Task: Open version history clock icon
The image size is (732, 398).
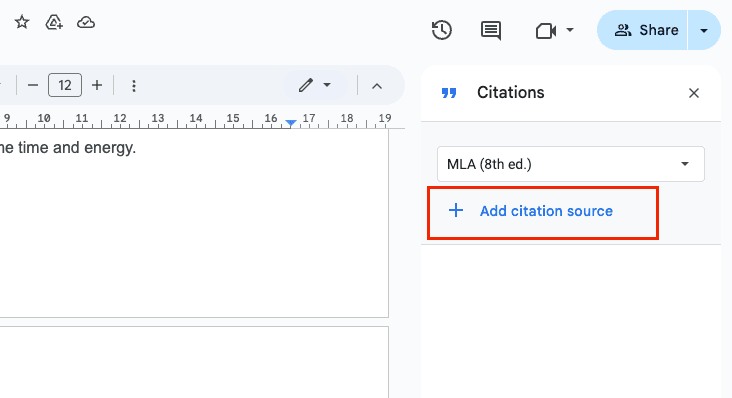Action: pyautogui.click(x=442, y=30)
